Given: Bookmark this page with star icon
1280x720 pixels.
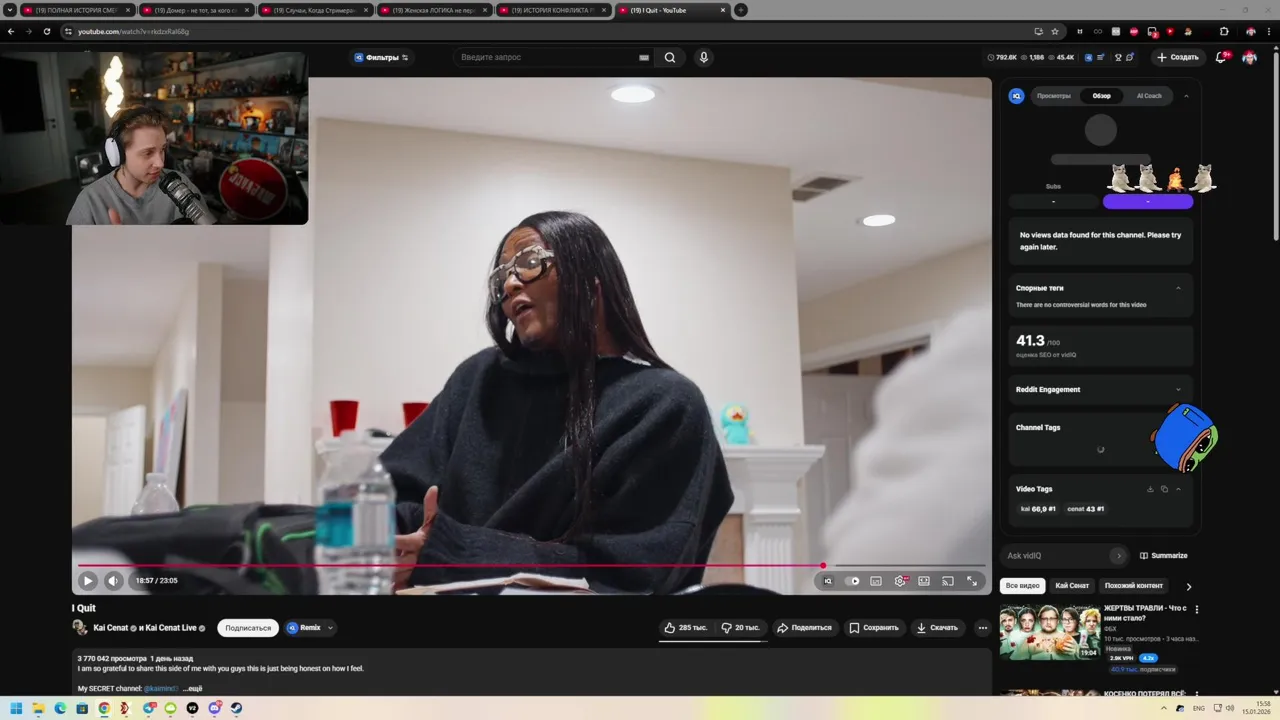Looking at the screenshot, I should [1055, 31].
